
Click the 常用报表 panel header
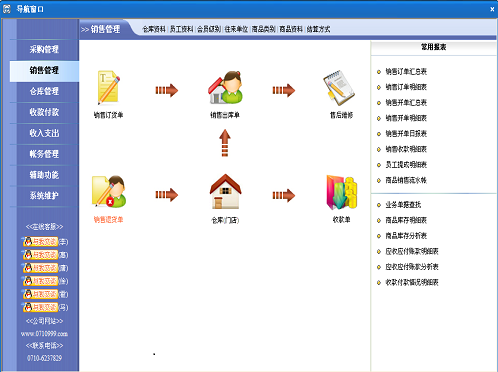point(433,47)
